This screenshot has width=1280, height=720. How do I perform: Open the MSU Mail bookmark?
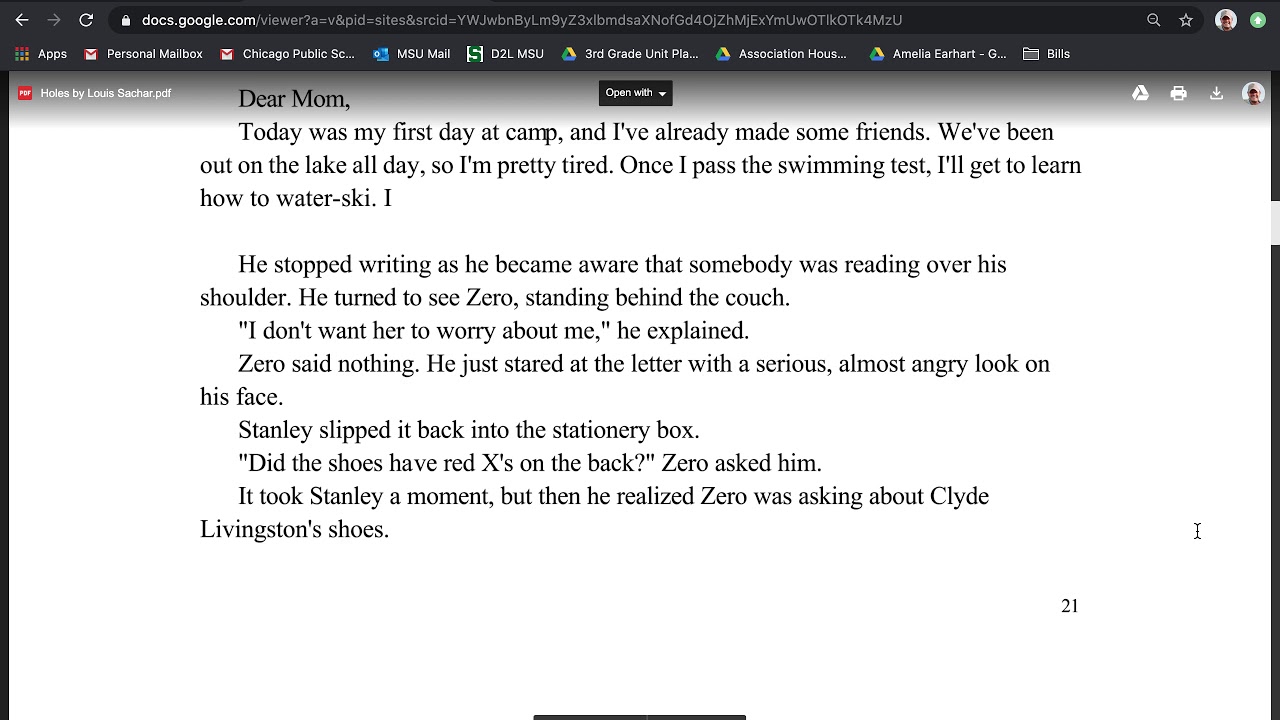pyautogui.click(x=411, y=54)
